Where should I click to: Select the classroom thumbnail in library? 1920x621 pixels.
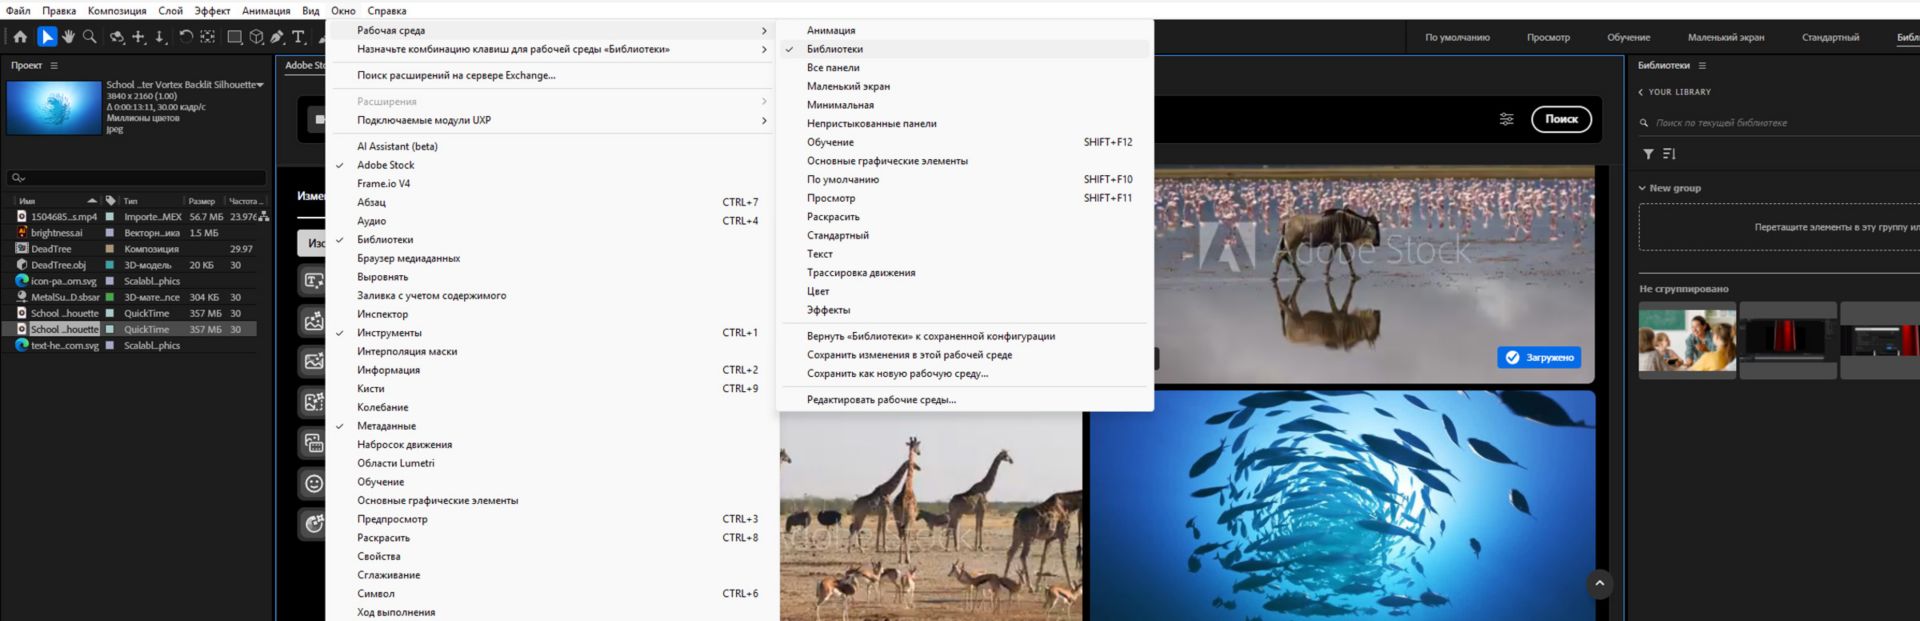pos(1687,341)
